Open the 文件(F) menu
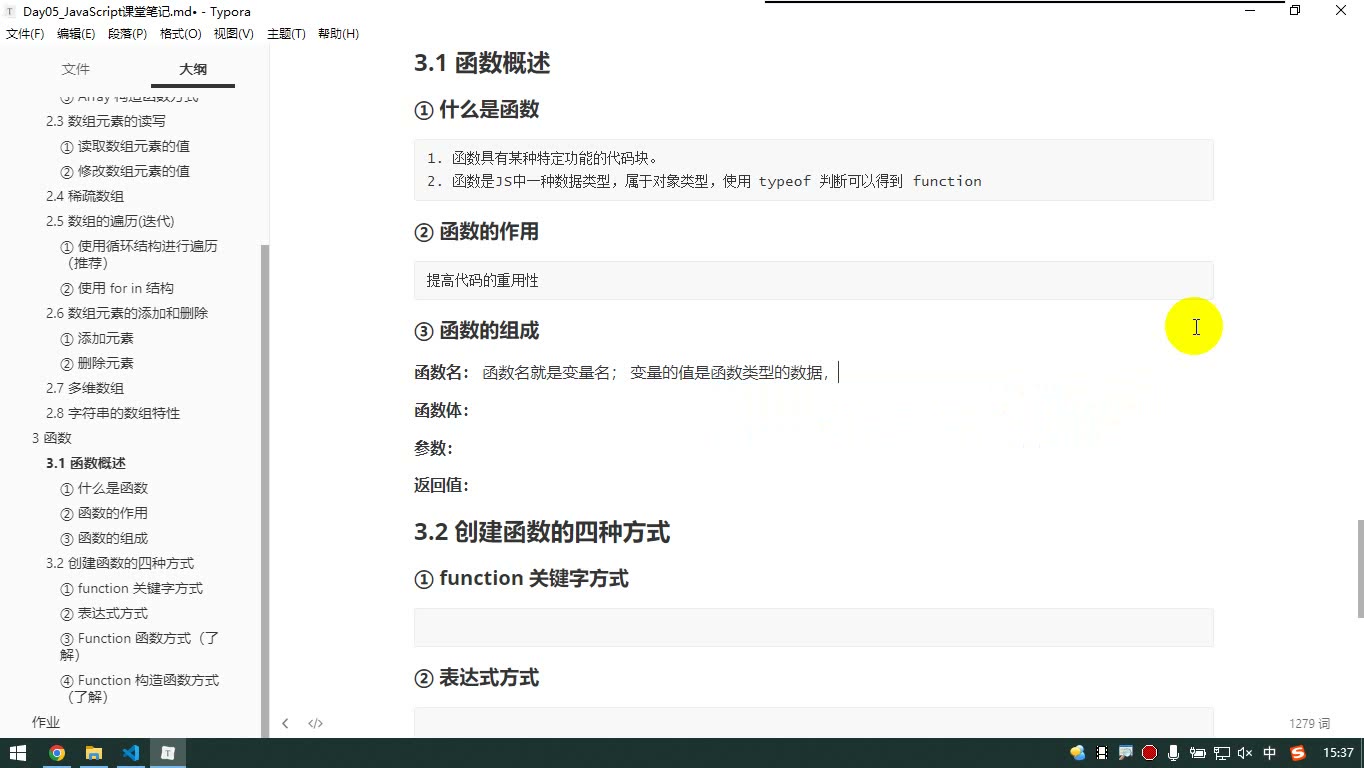 (25, 34)
